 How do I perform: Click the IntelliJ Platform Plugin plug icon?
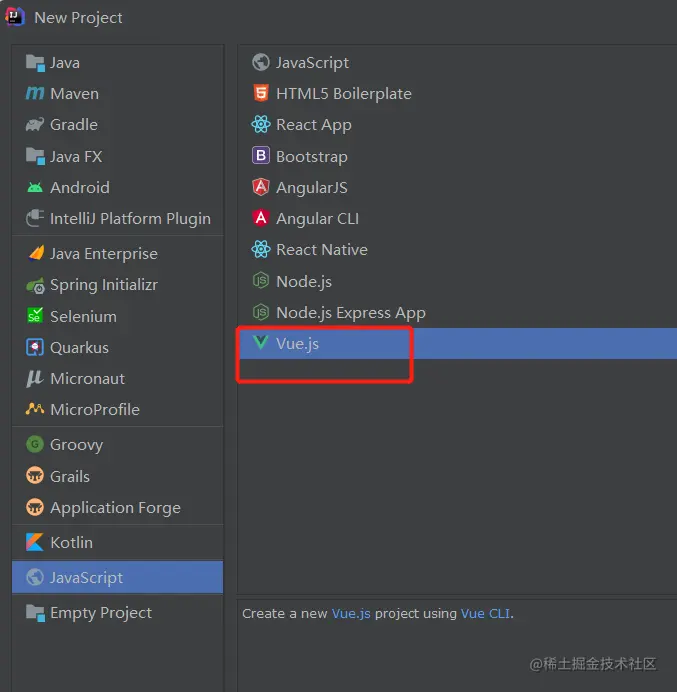pos(35,218)
